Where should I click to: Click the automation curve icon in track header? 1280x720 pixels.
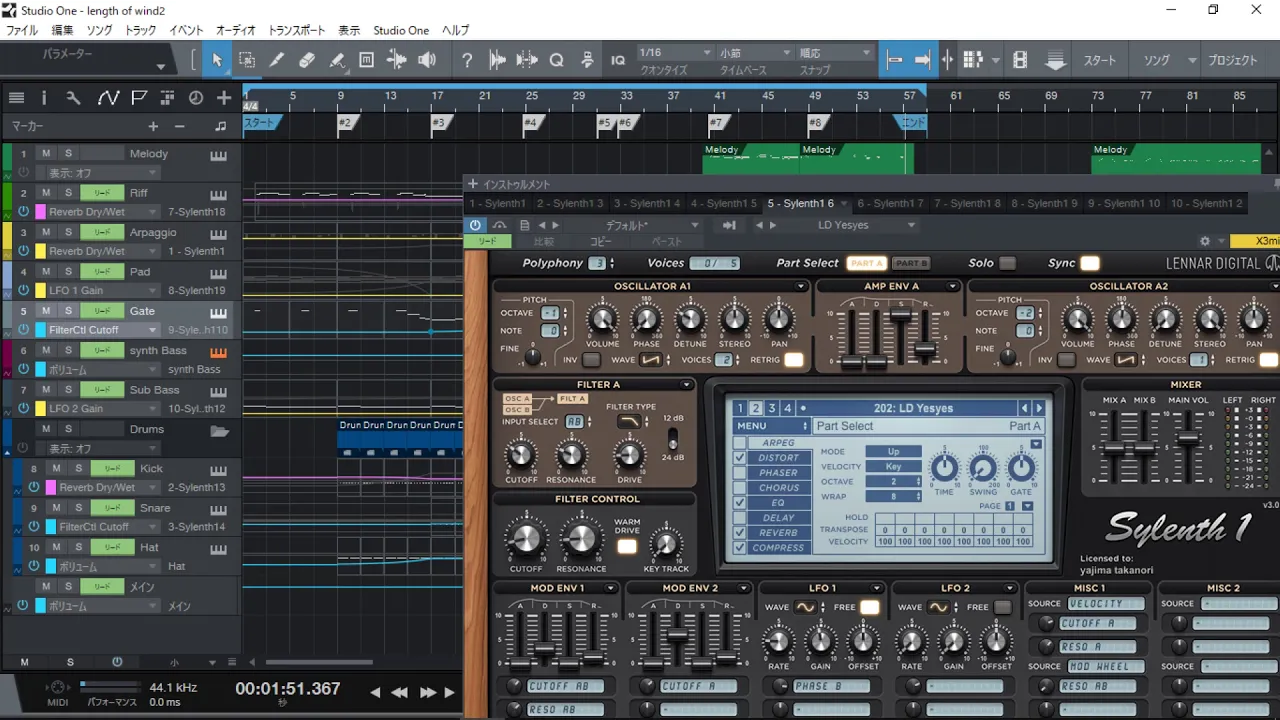[x=108, y=98]
